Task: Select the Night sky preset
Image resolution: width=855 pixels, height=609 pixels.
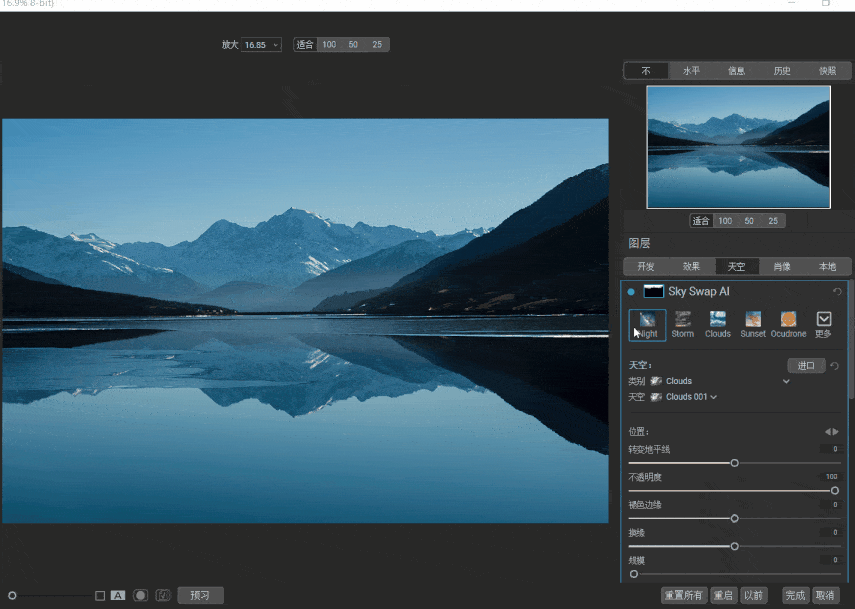Action: point(647,324)
